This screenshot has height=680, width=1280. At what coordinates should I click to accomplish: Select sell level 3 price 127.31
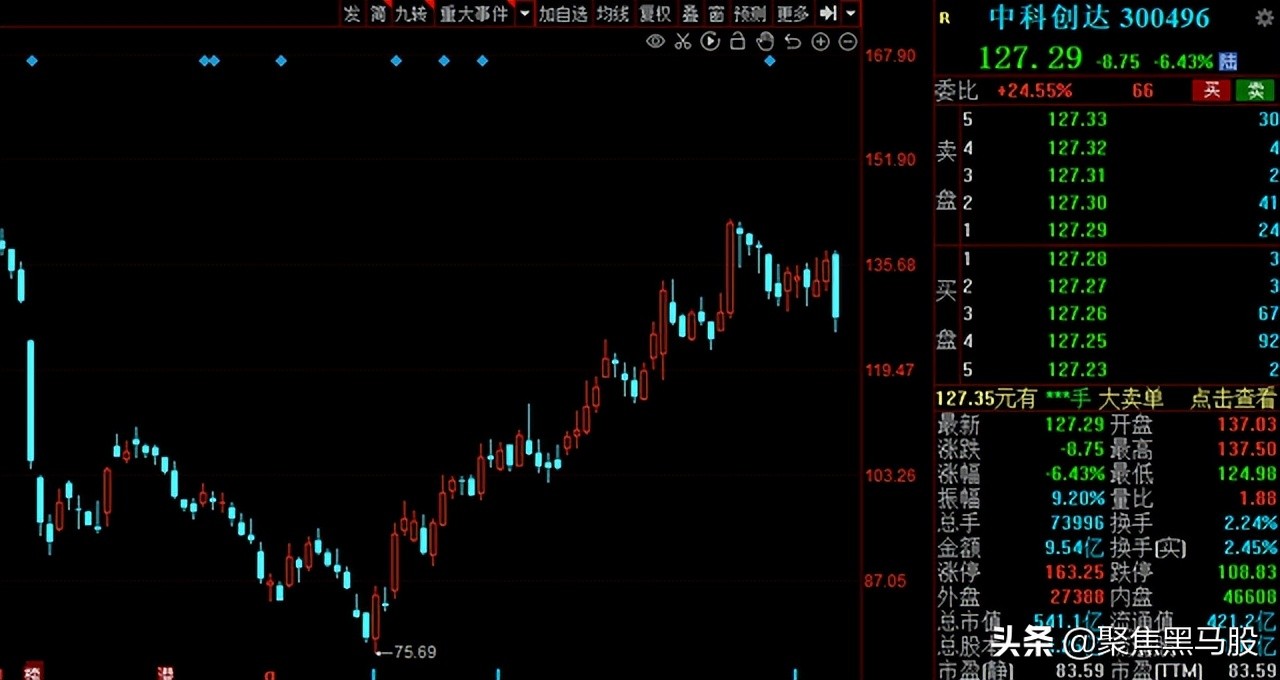(1077, 175)
